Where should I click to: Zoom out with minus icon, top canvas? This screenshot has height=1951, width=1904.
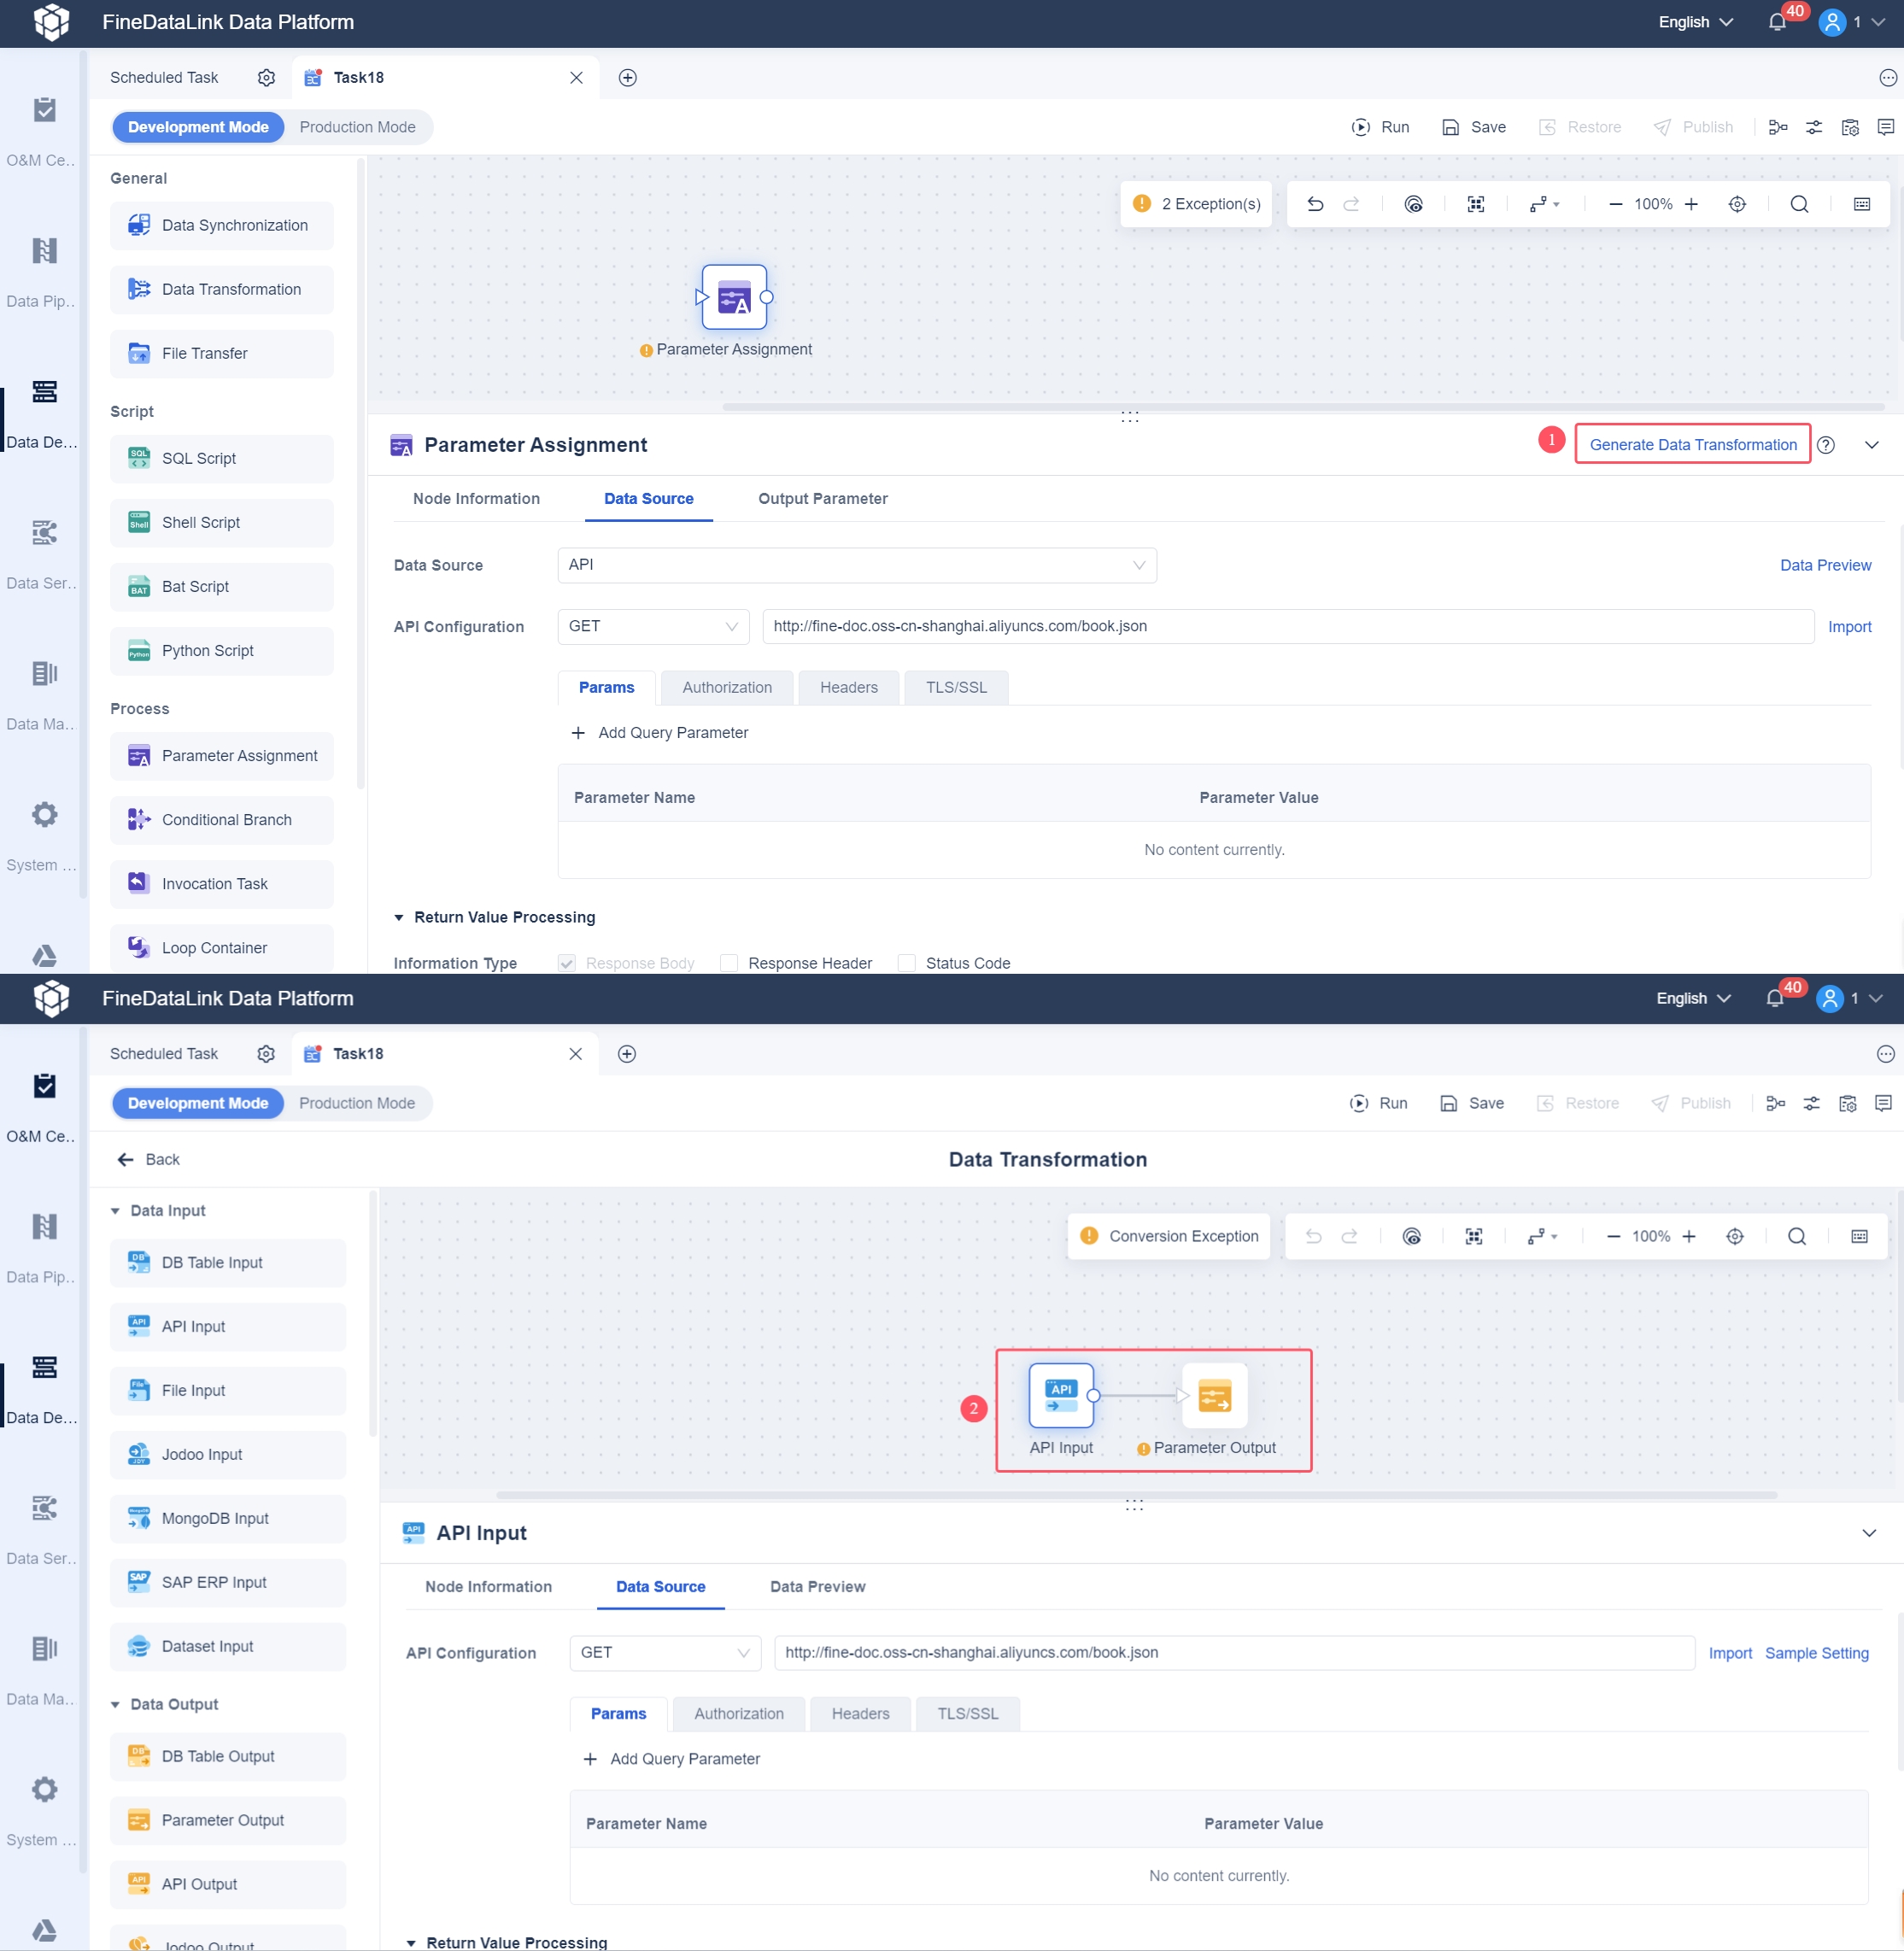[1615, 204]
